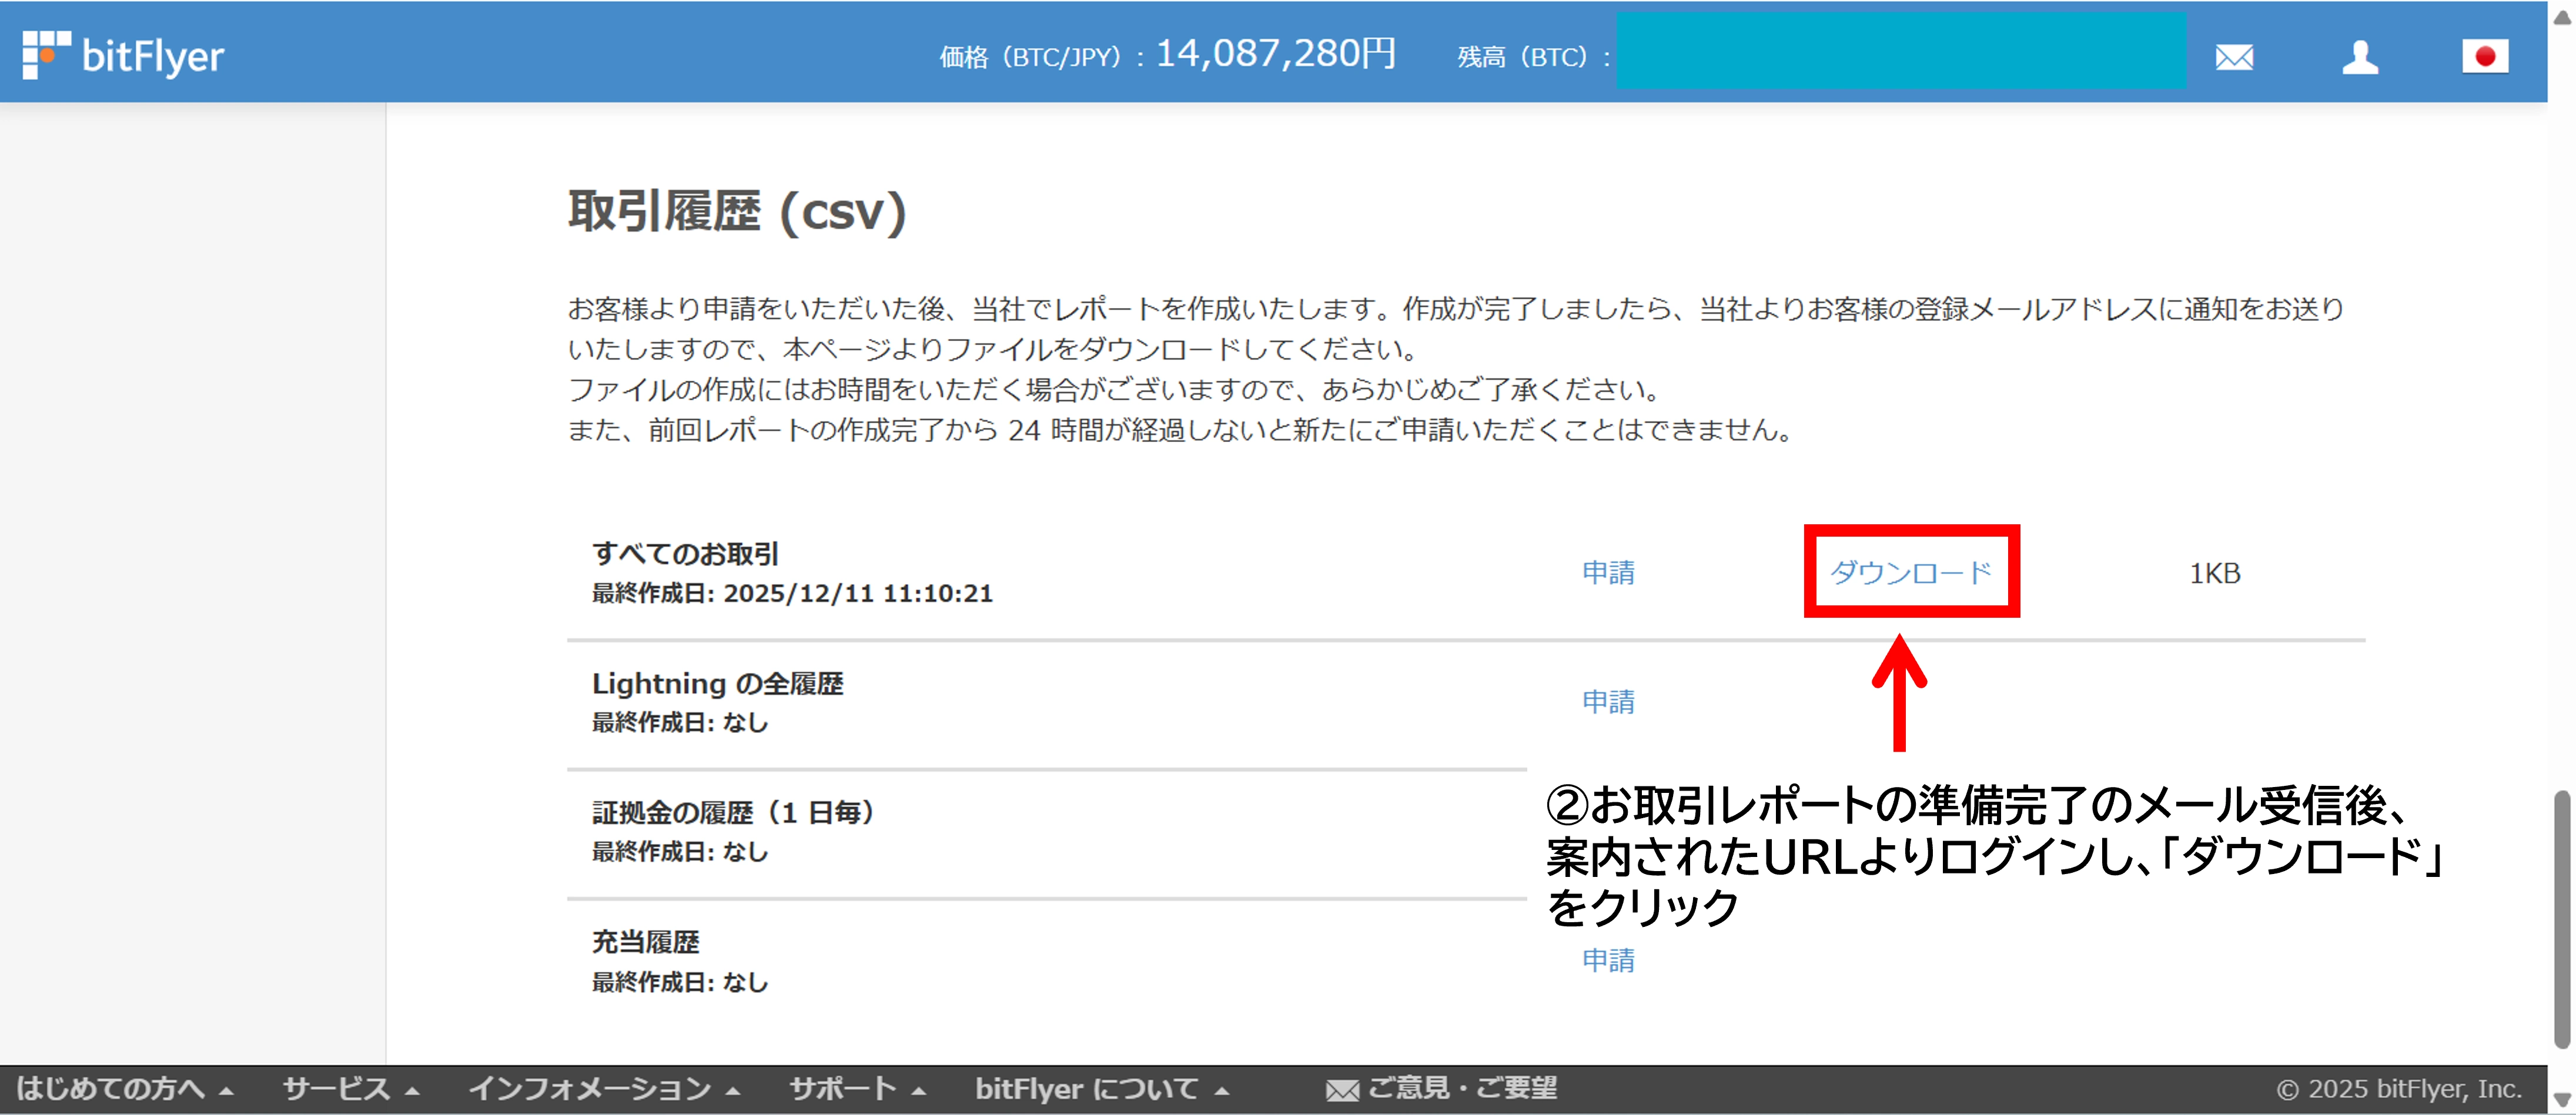Open the envelope message icon in header
2576x1115 pixels.
(2235, 58)
